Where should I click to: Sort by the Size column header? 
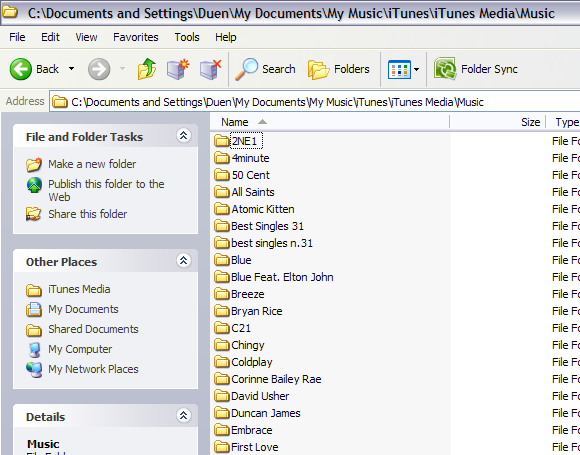coord(498,122)
